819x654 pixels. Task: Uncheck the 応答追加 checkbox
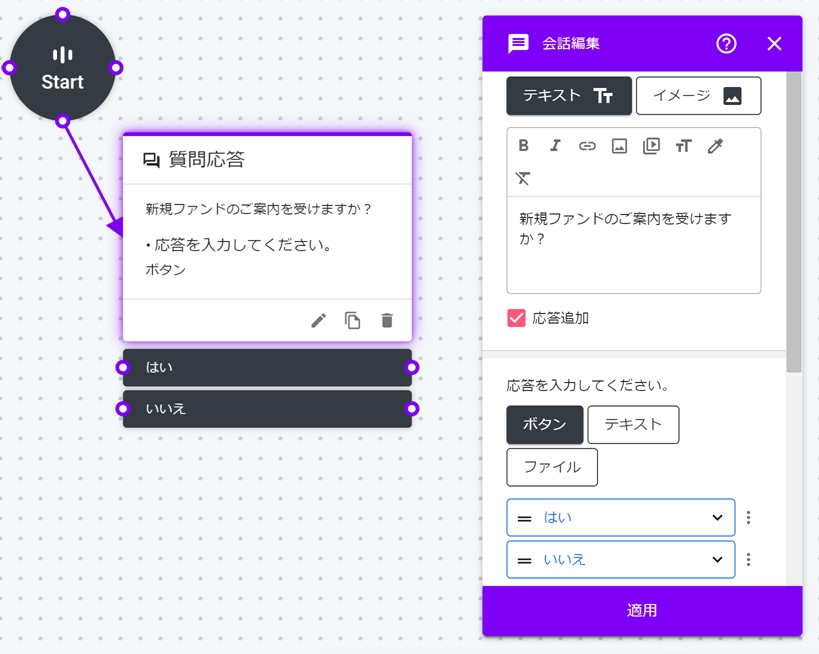[x=517, y=318]
